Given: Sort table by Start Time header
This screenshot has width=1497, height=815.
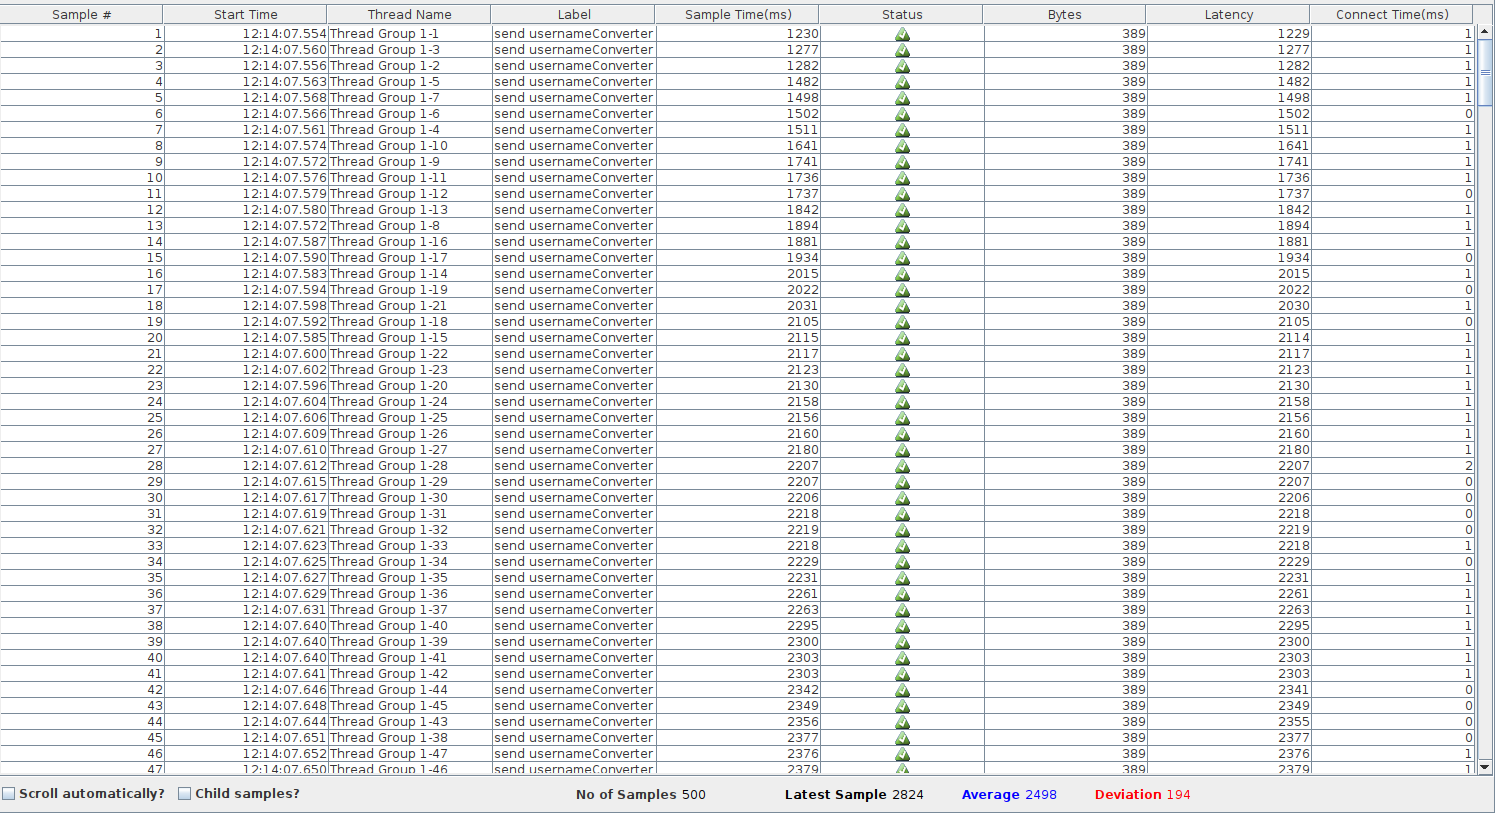Looking at the screenshot, I should pos(245,14).
